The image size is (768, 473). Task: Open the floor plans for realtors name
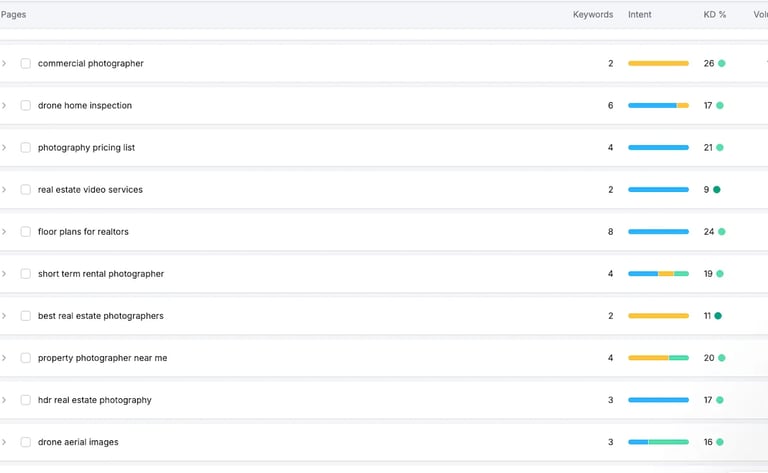pyautogui.click(x=83, y=232)
